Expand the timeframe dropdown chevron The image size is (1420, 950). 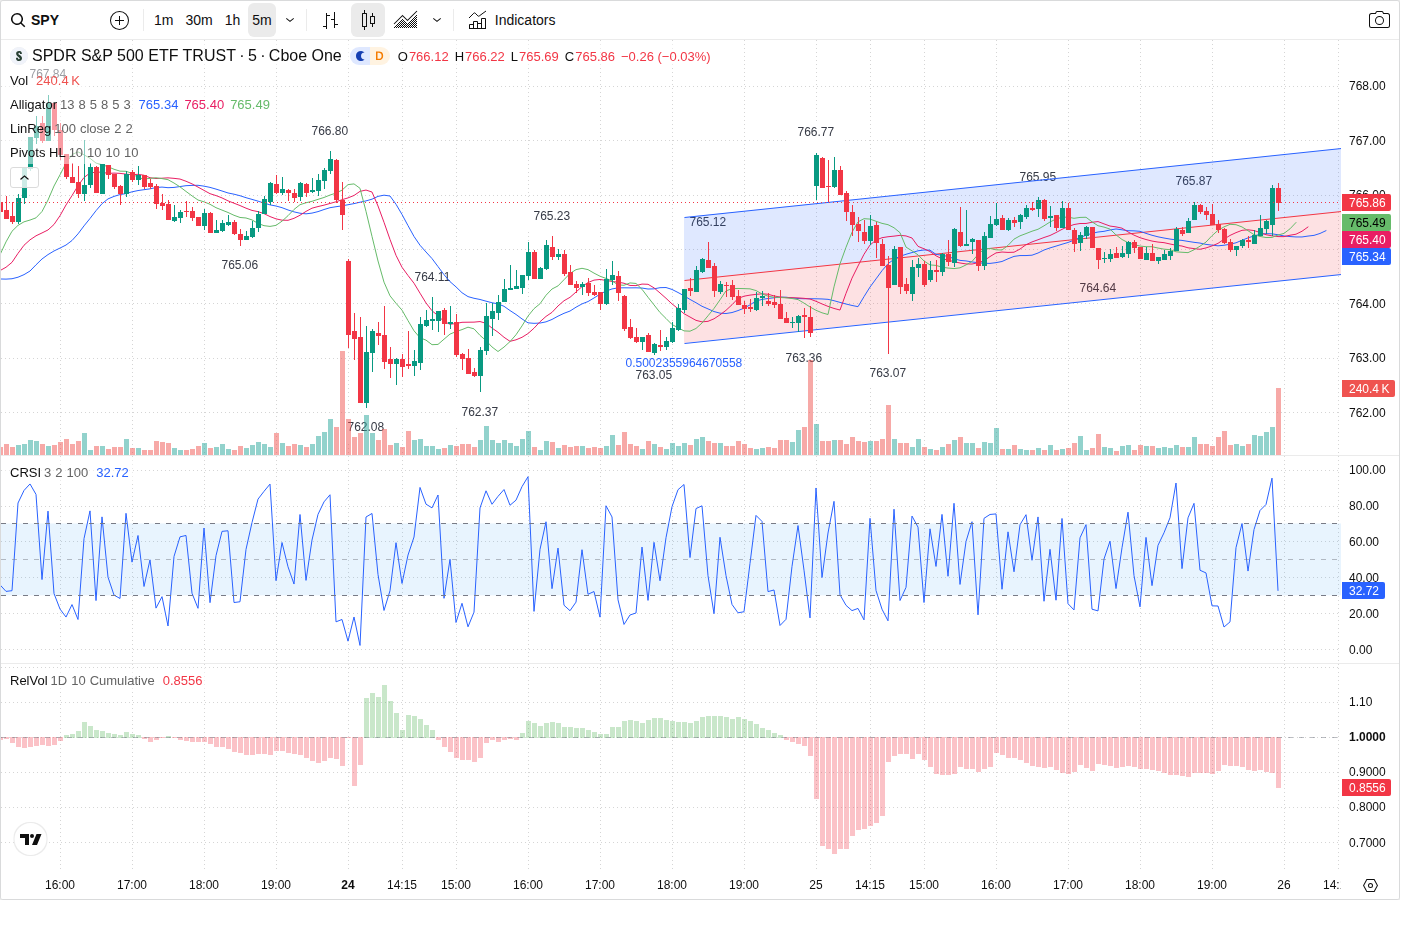290,20
